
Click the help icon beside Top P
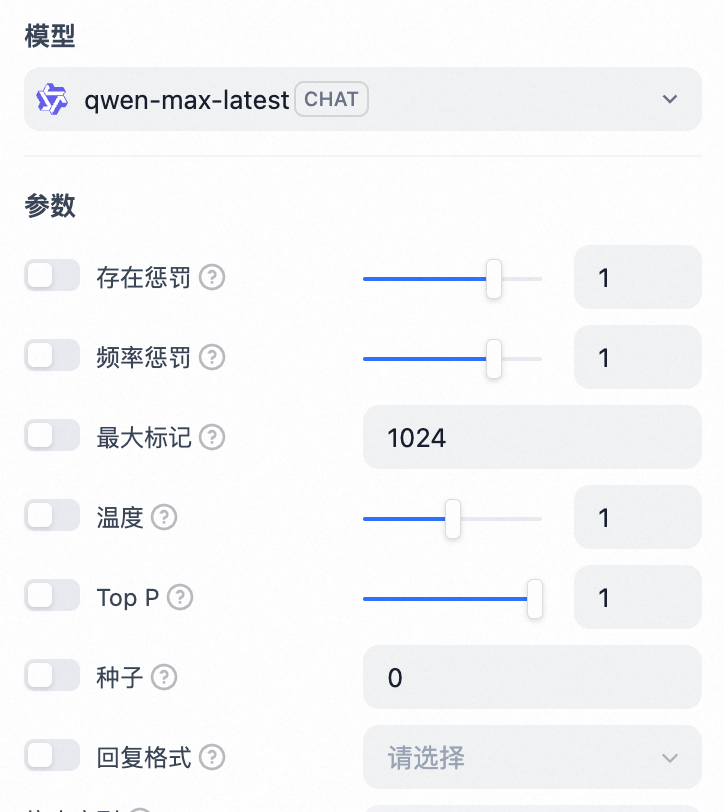pyautogui.click(x=180, y=597)
